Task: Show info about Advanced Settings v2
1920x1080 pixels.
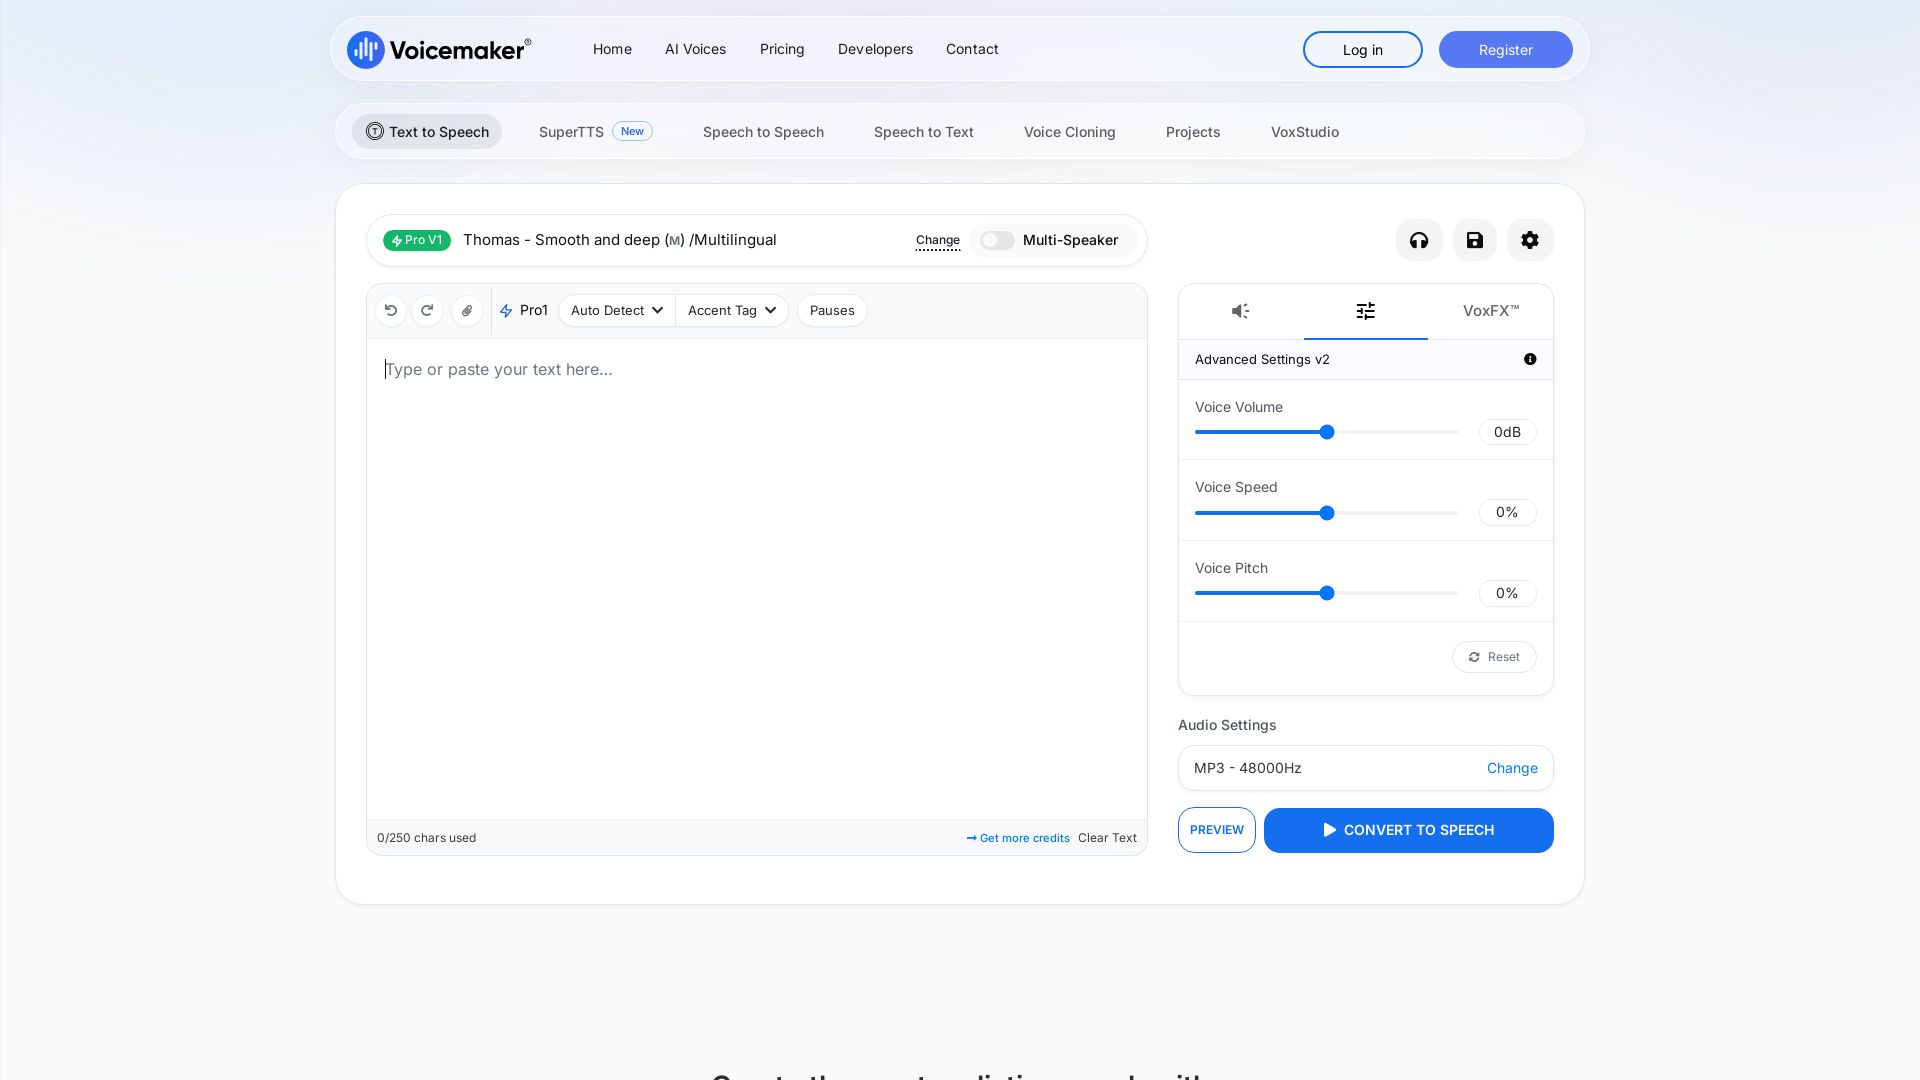Action: click(1530, 359)
